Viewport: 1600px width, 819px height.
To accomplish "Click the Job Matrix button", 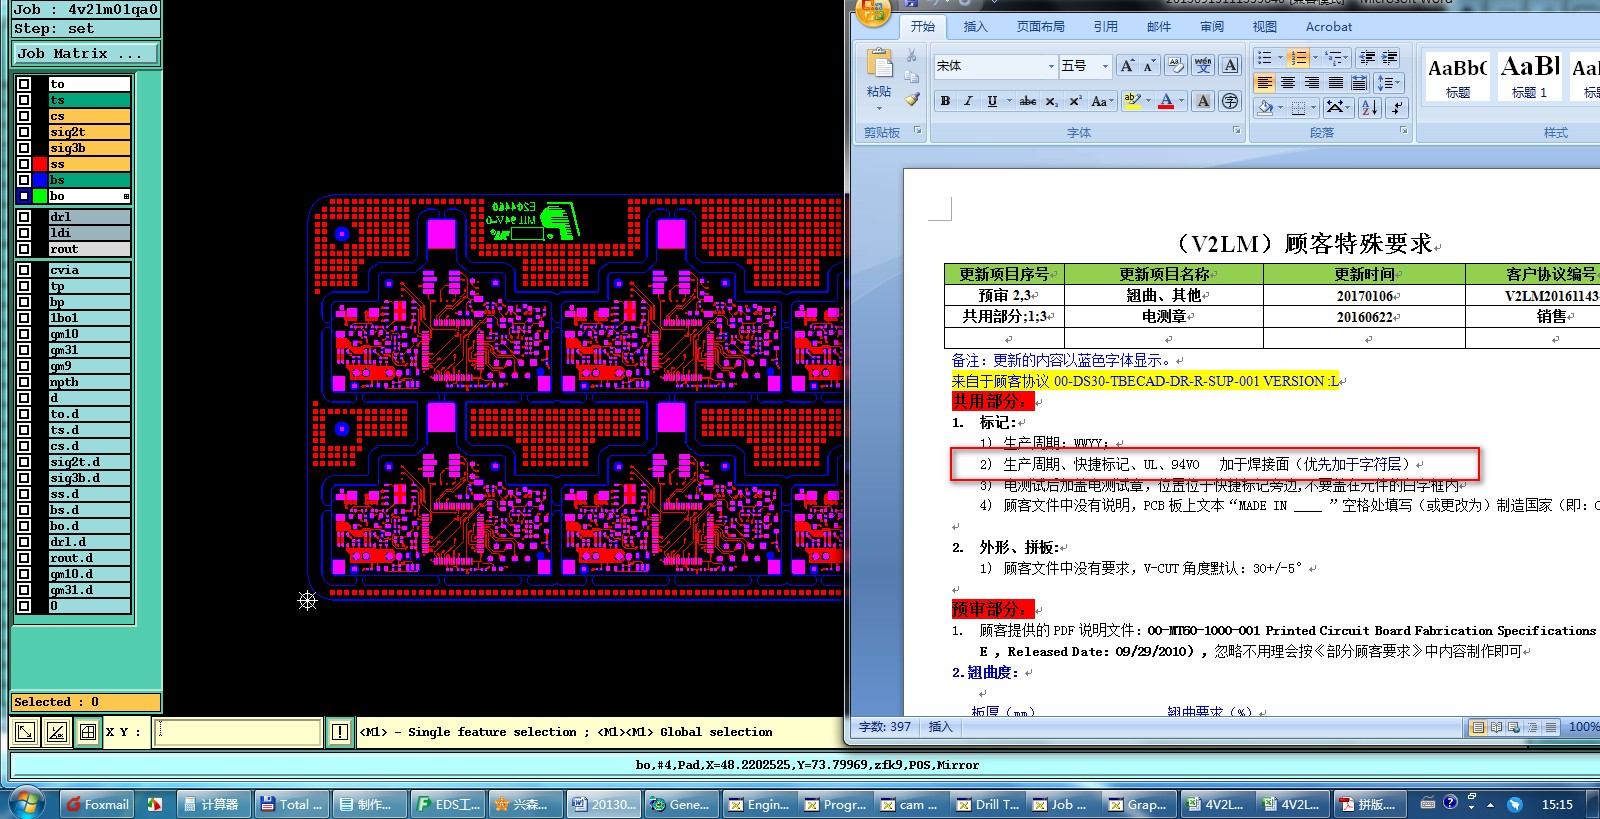I will pos(86,53).
